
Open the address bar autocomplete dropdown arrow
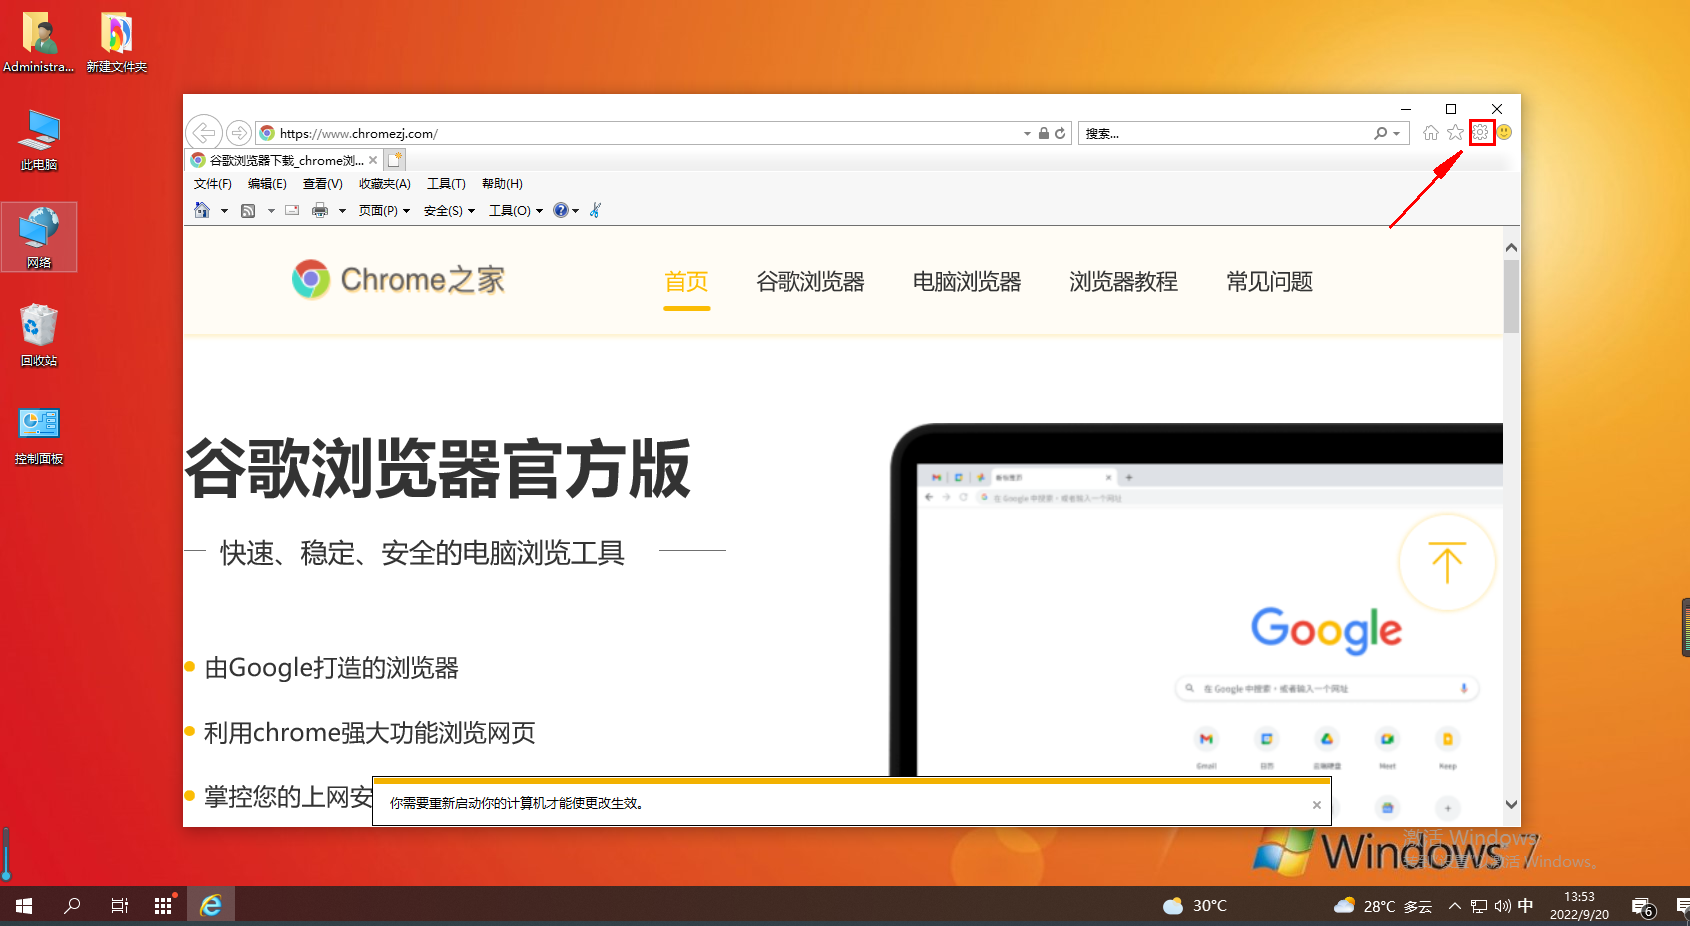coord(1025,133)
